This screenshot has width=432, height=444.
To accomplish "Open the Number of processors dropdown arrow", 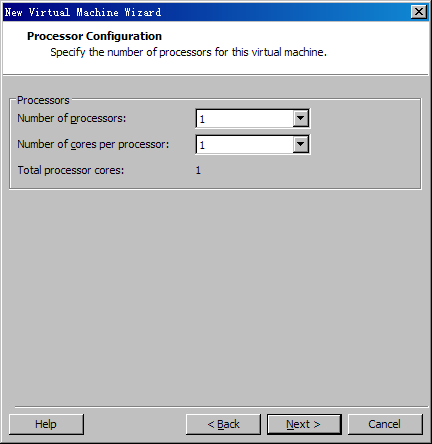I will 300,118.
